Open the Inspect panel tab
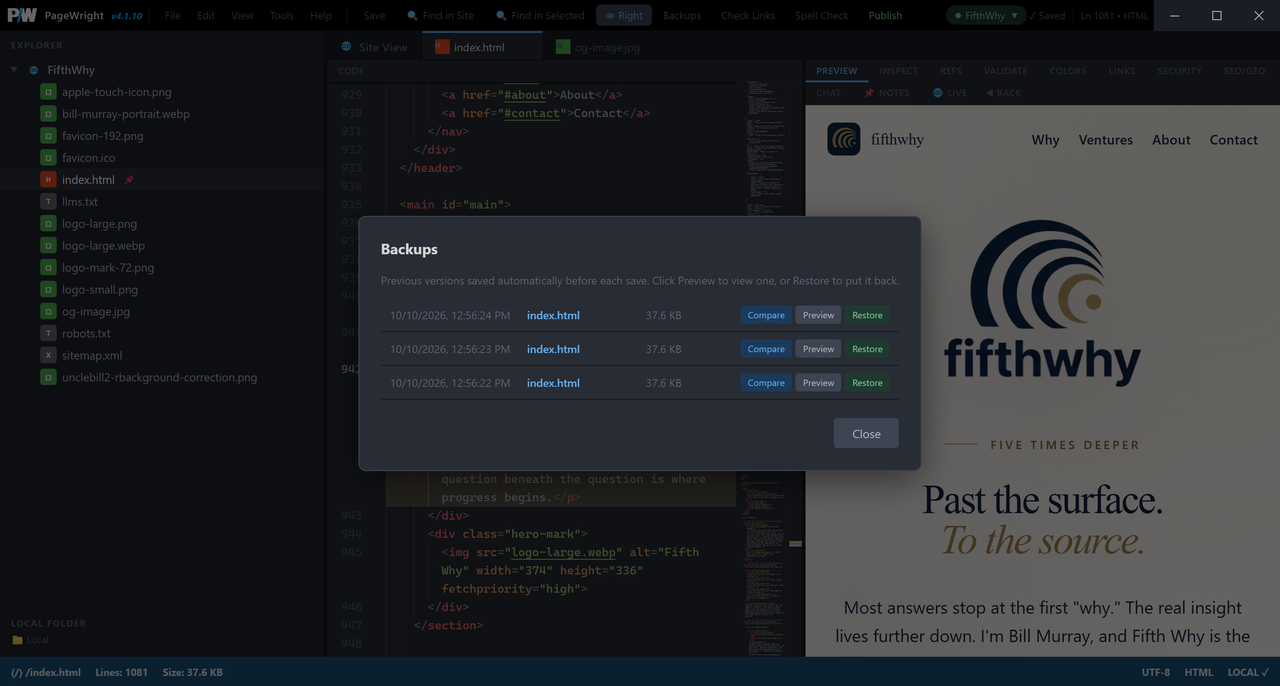The height and width of the screenshot is (686, 1280). pos(898,71)
